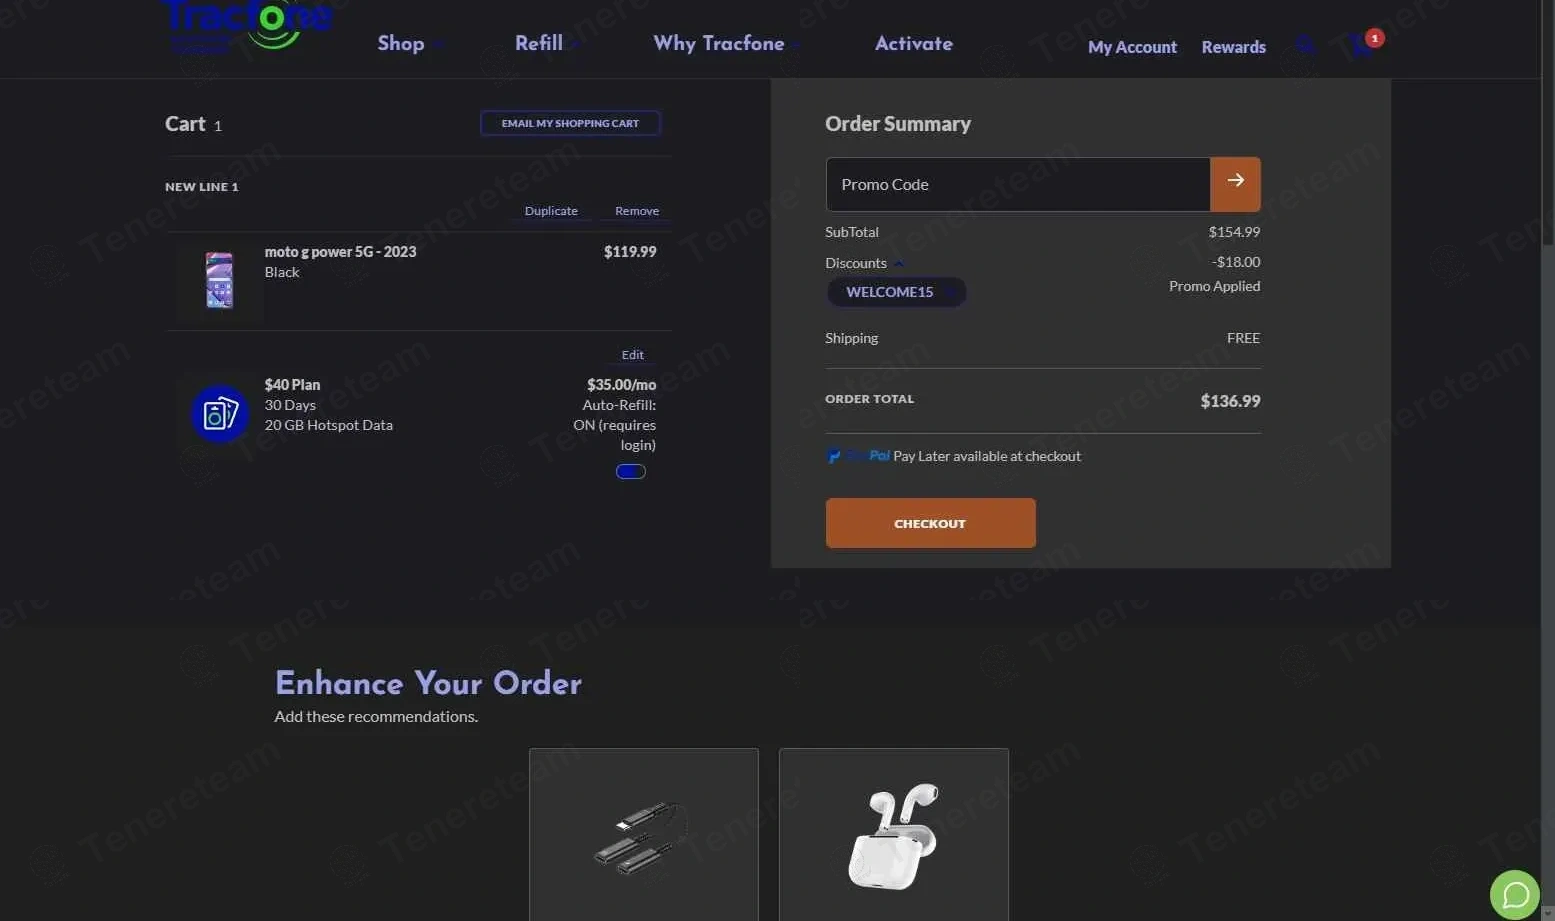Click the search magnifier icon in header
Image resolution: width=1555 pixels, height=921 pixels.
pos(1305,45)
